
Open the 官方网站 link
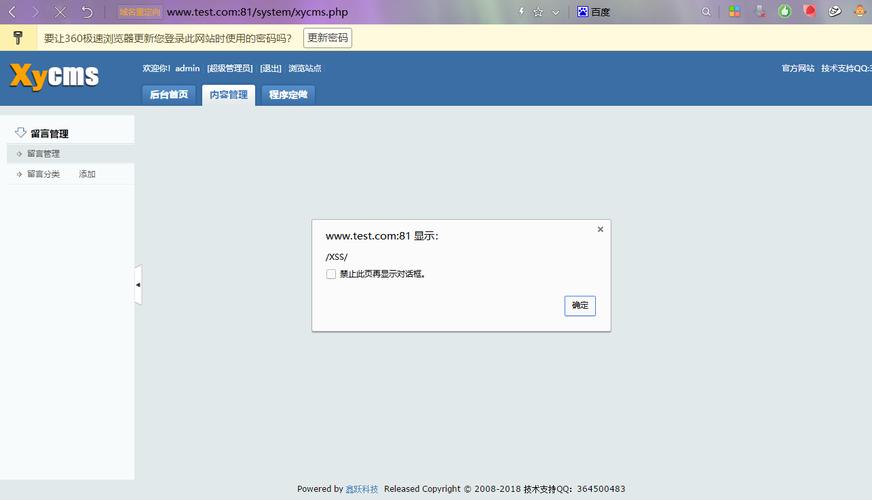click(x=798, y=68)
